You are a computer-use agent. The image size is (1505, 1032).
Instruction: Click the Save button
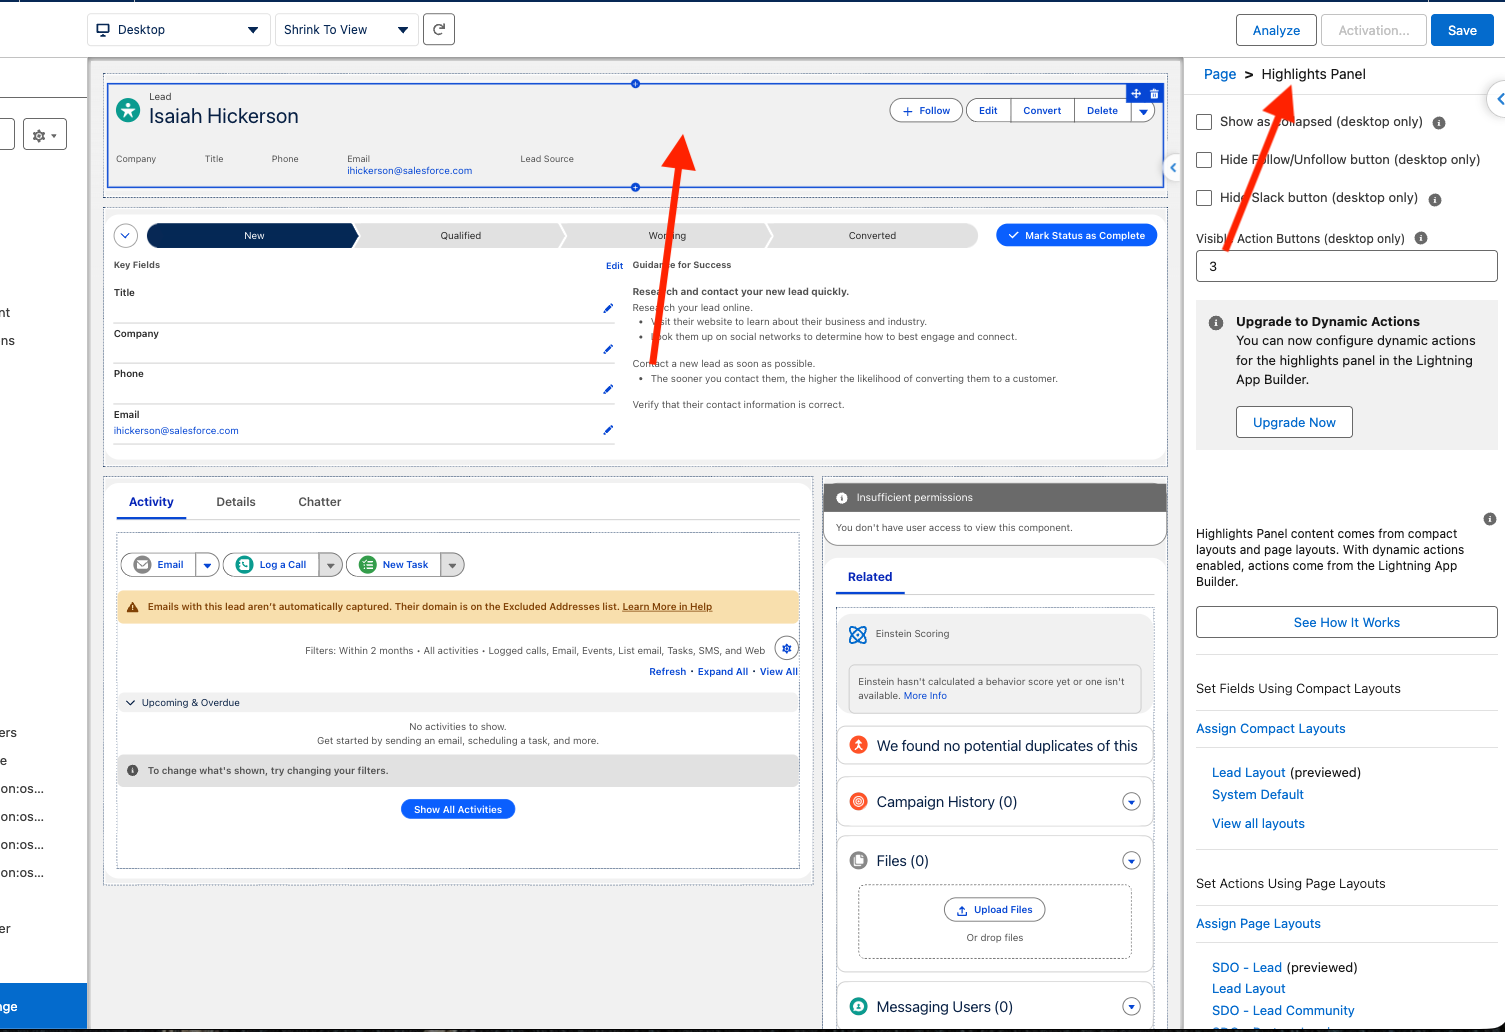click(x=1462, y=30)
